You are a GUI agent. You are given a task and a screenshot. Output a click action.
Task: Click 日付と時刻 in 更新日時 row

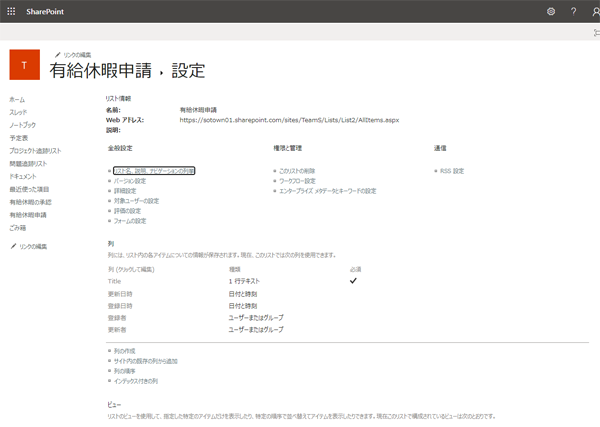(243, 294)
